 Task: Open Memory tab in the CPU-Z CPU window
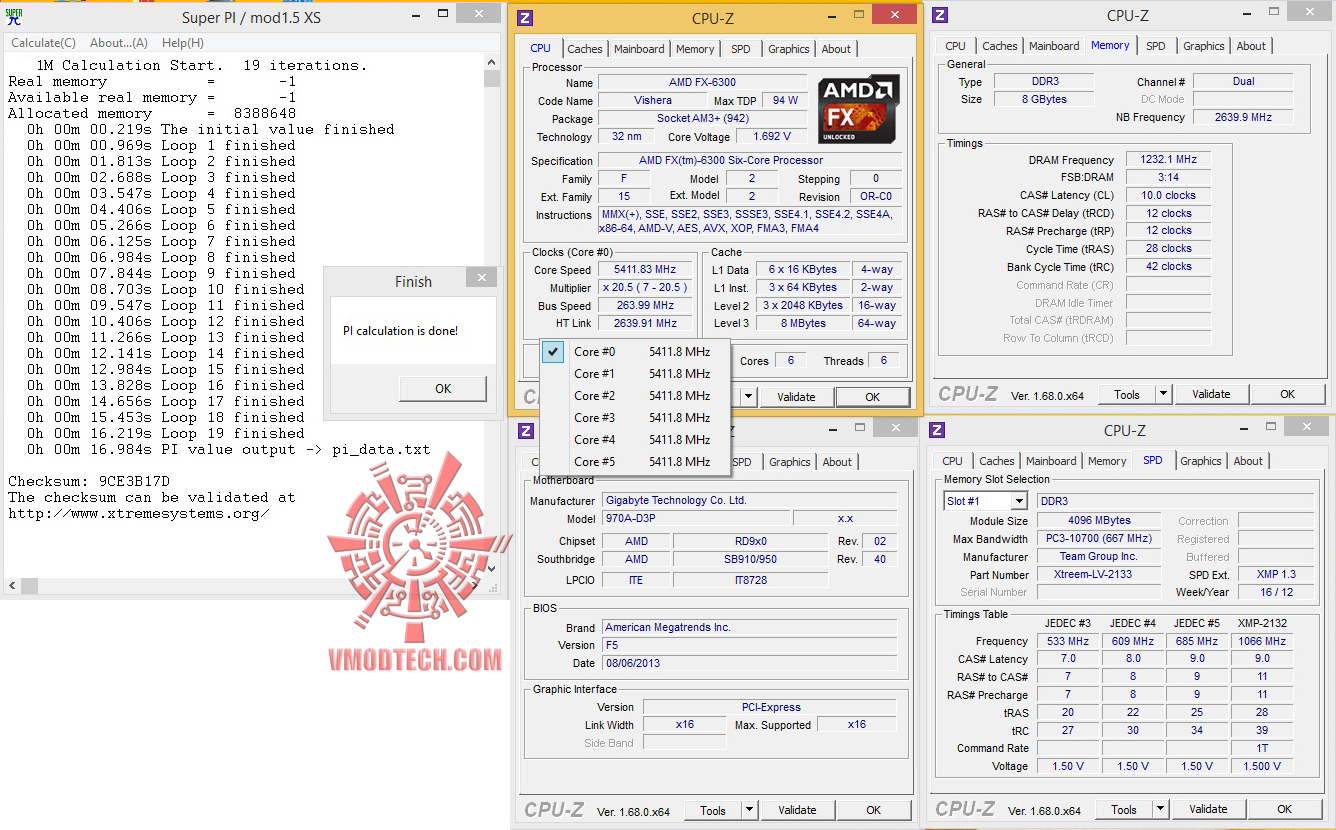coord(695,49)
